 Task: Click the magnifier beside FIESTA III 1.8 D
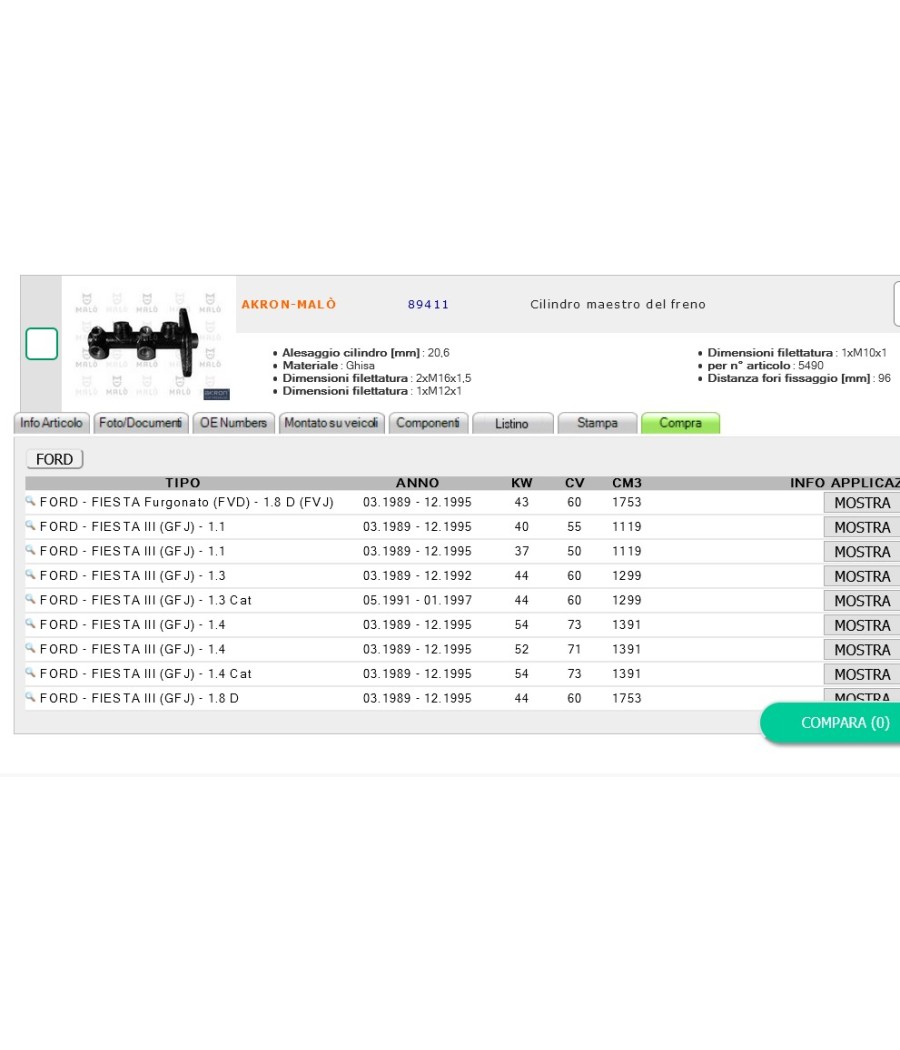[x=30, y=697]
